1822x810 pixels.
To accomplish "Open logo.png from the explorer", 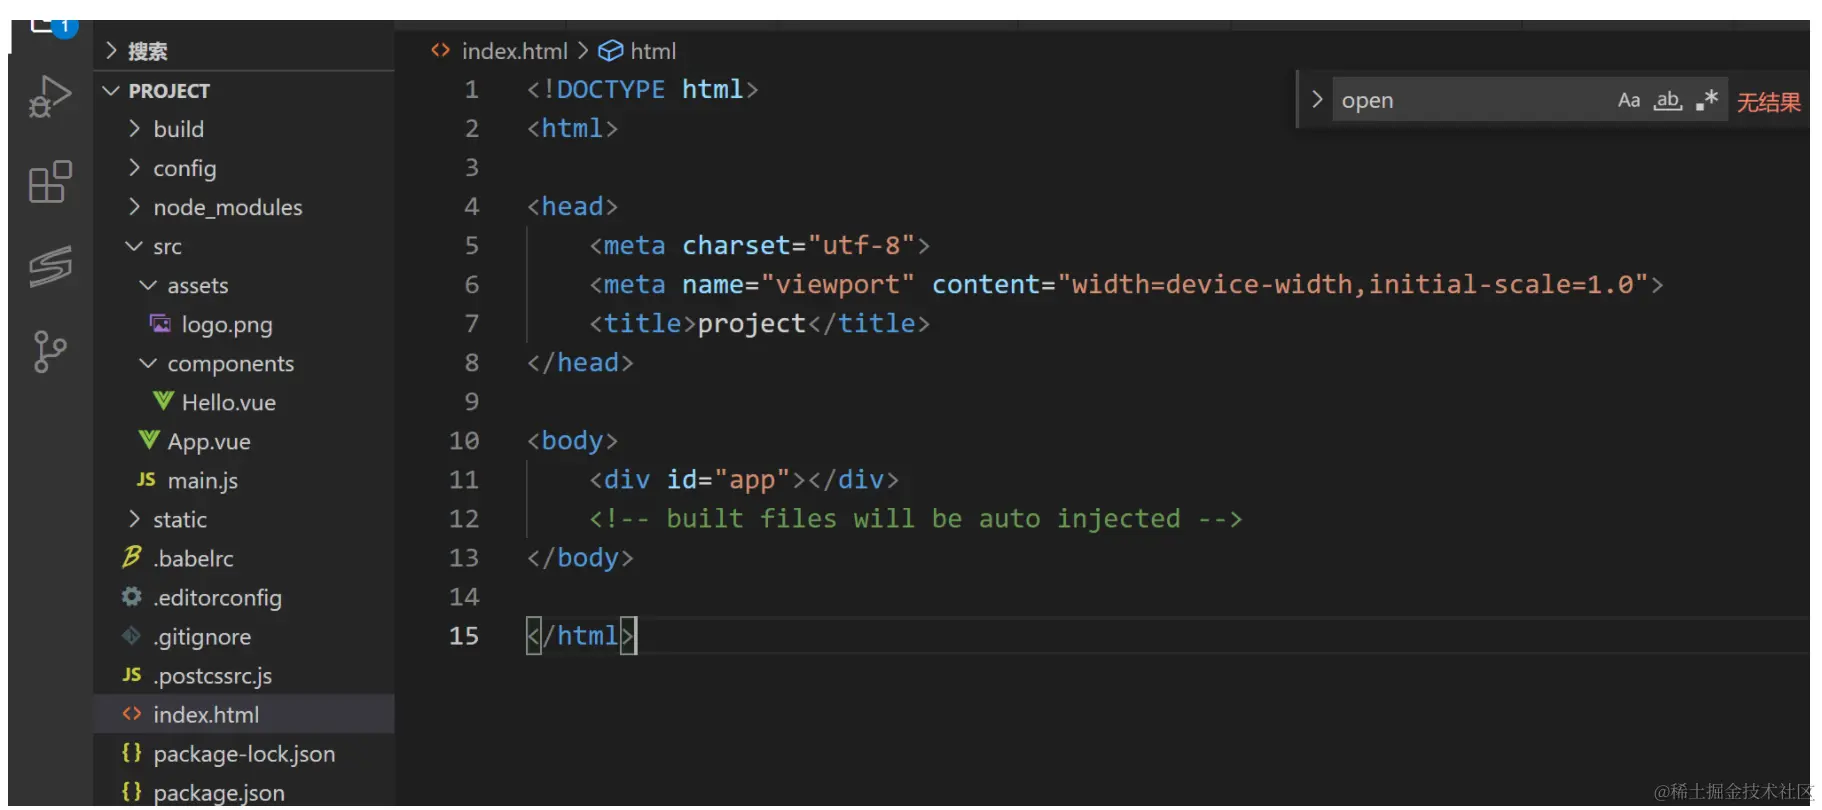I will tap(227, 324).
